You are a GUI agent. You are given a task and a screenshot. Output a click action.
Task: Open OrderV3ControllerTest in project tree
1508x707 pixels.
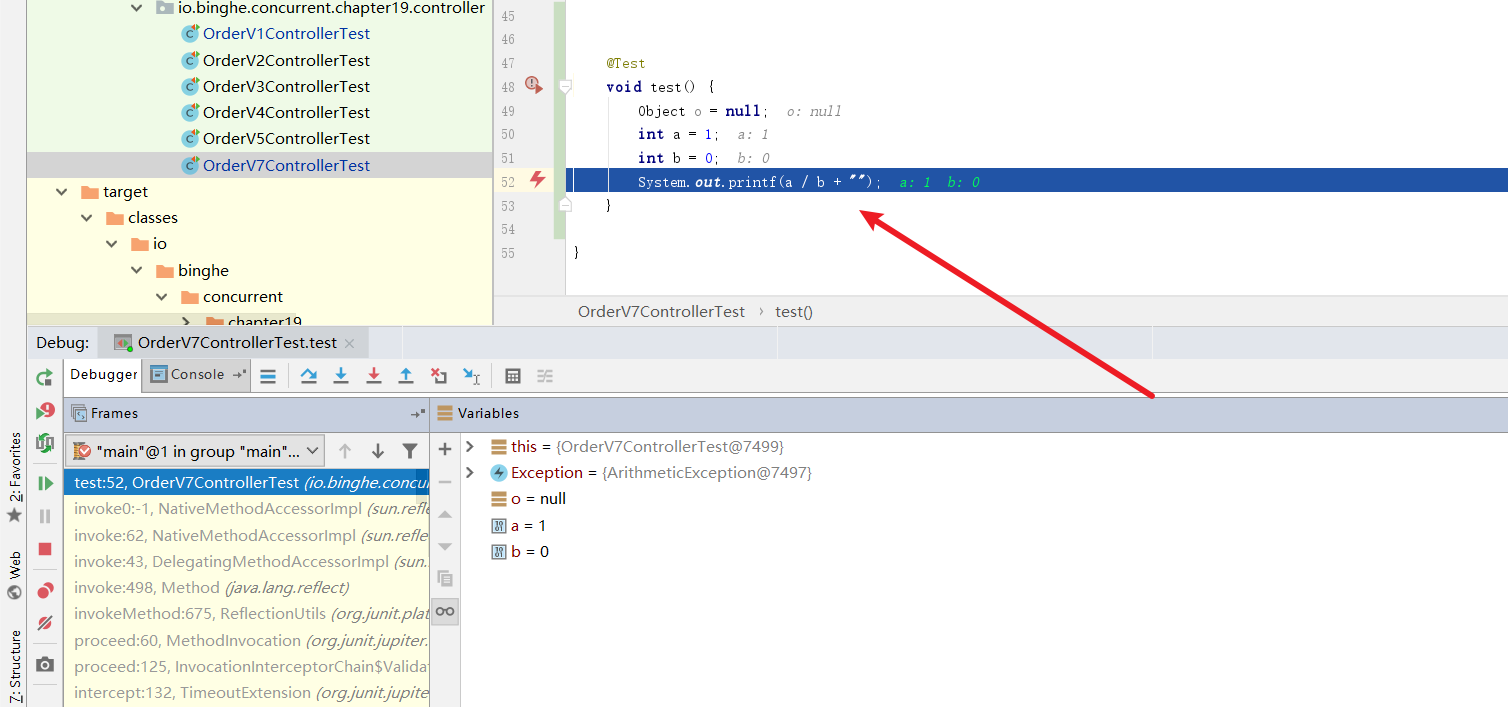286,87
